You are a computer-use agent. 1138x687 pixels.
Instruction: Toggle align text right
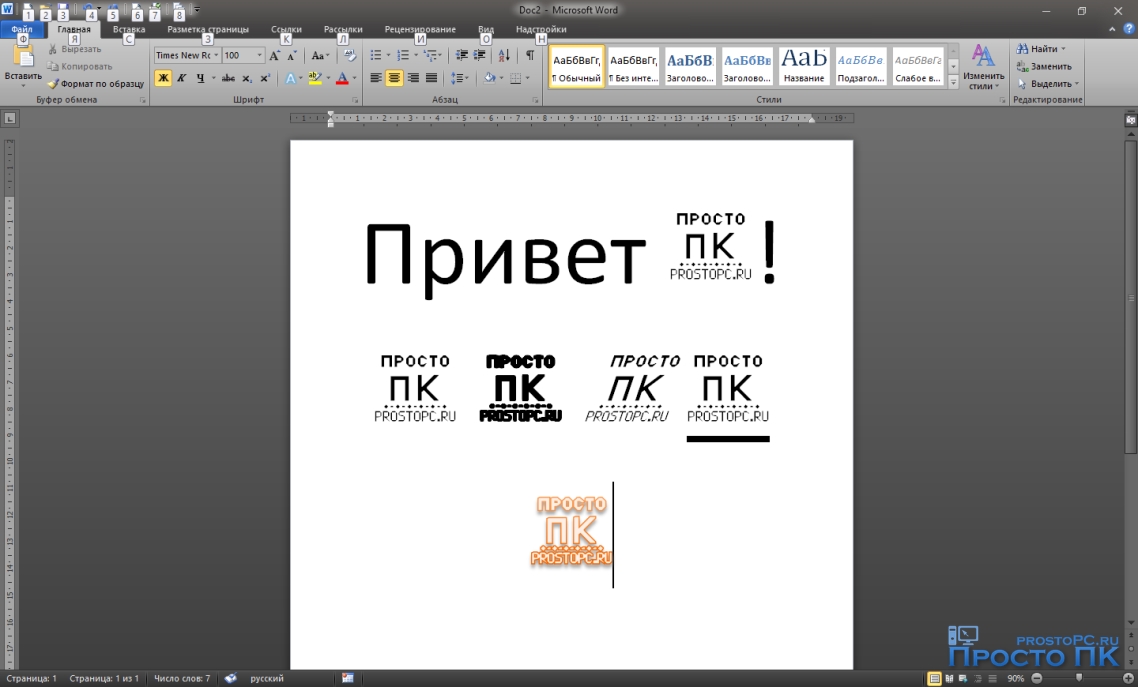(413, 78)
